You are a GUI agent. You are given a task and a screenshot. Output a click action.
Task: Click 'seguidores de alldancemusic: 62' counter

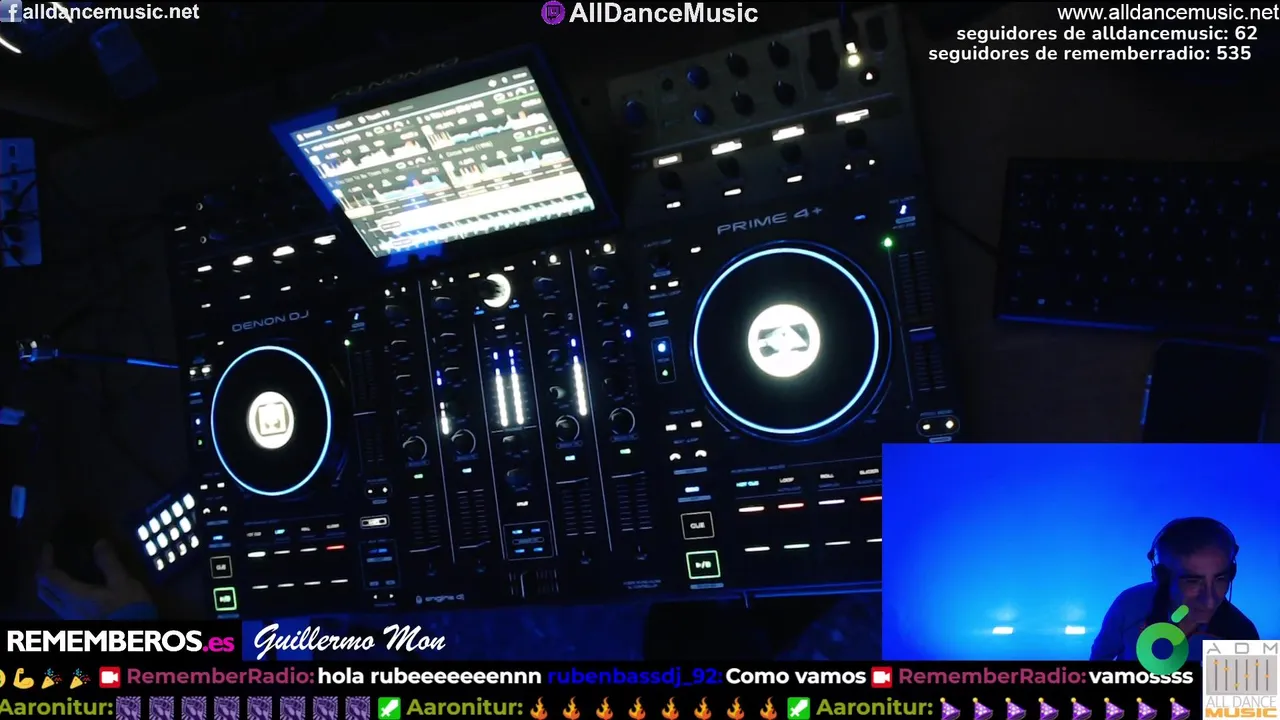pyautogui.click(x=1107, y=34)
